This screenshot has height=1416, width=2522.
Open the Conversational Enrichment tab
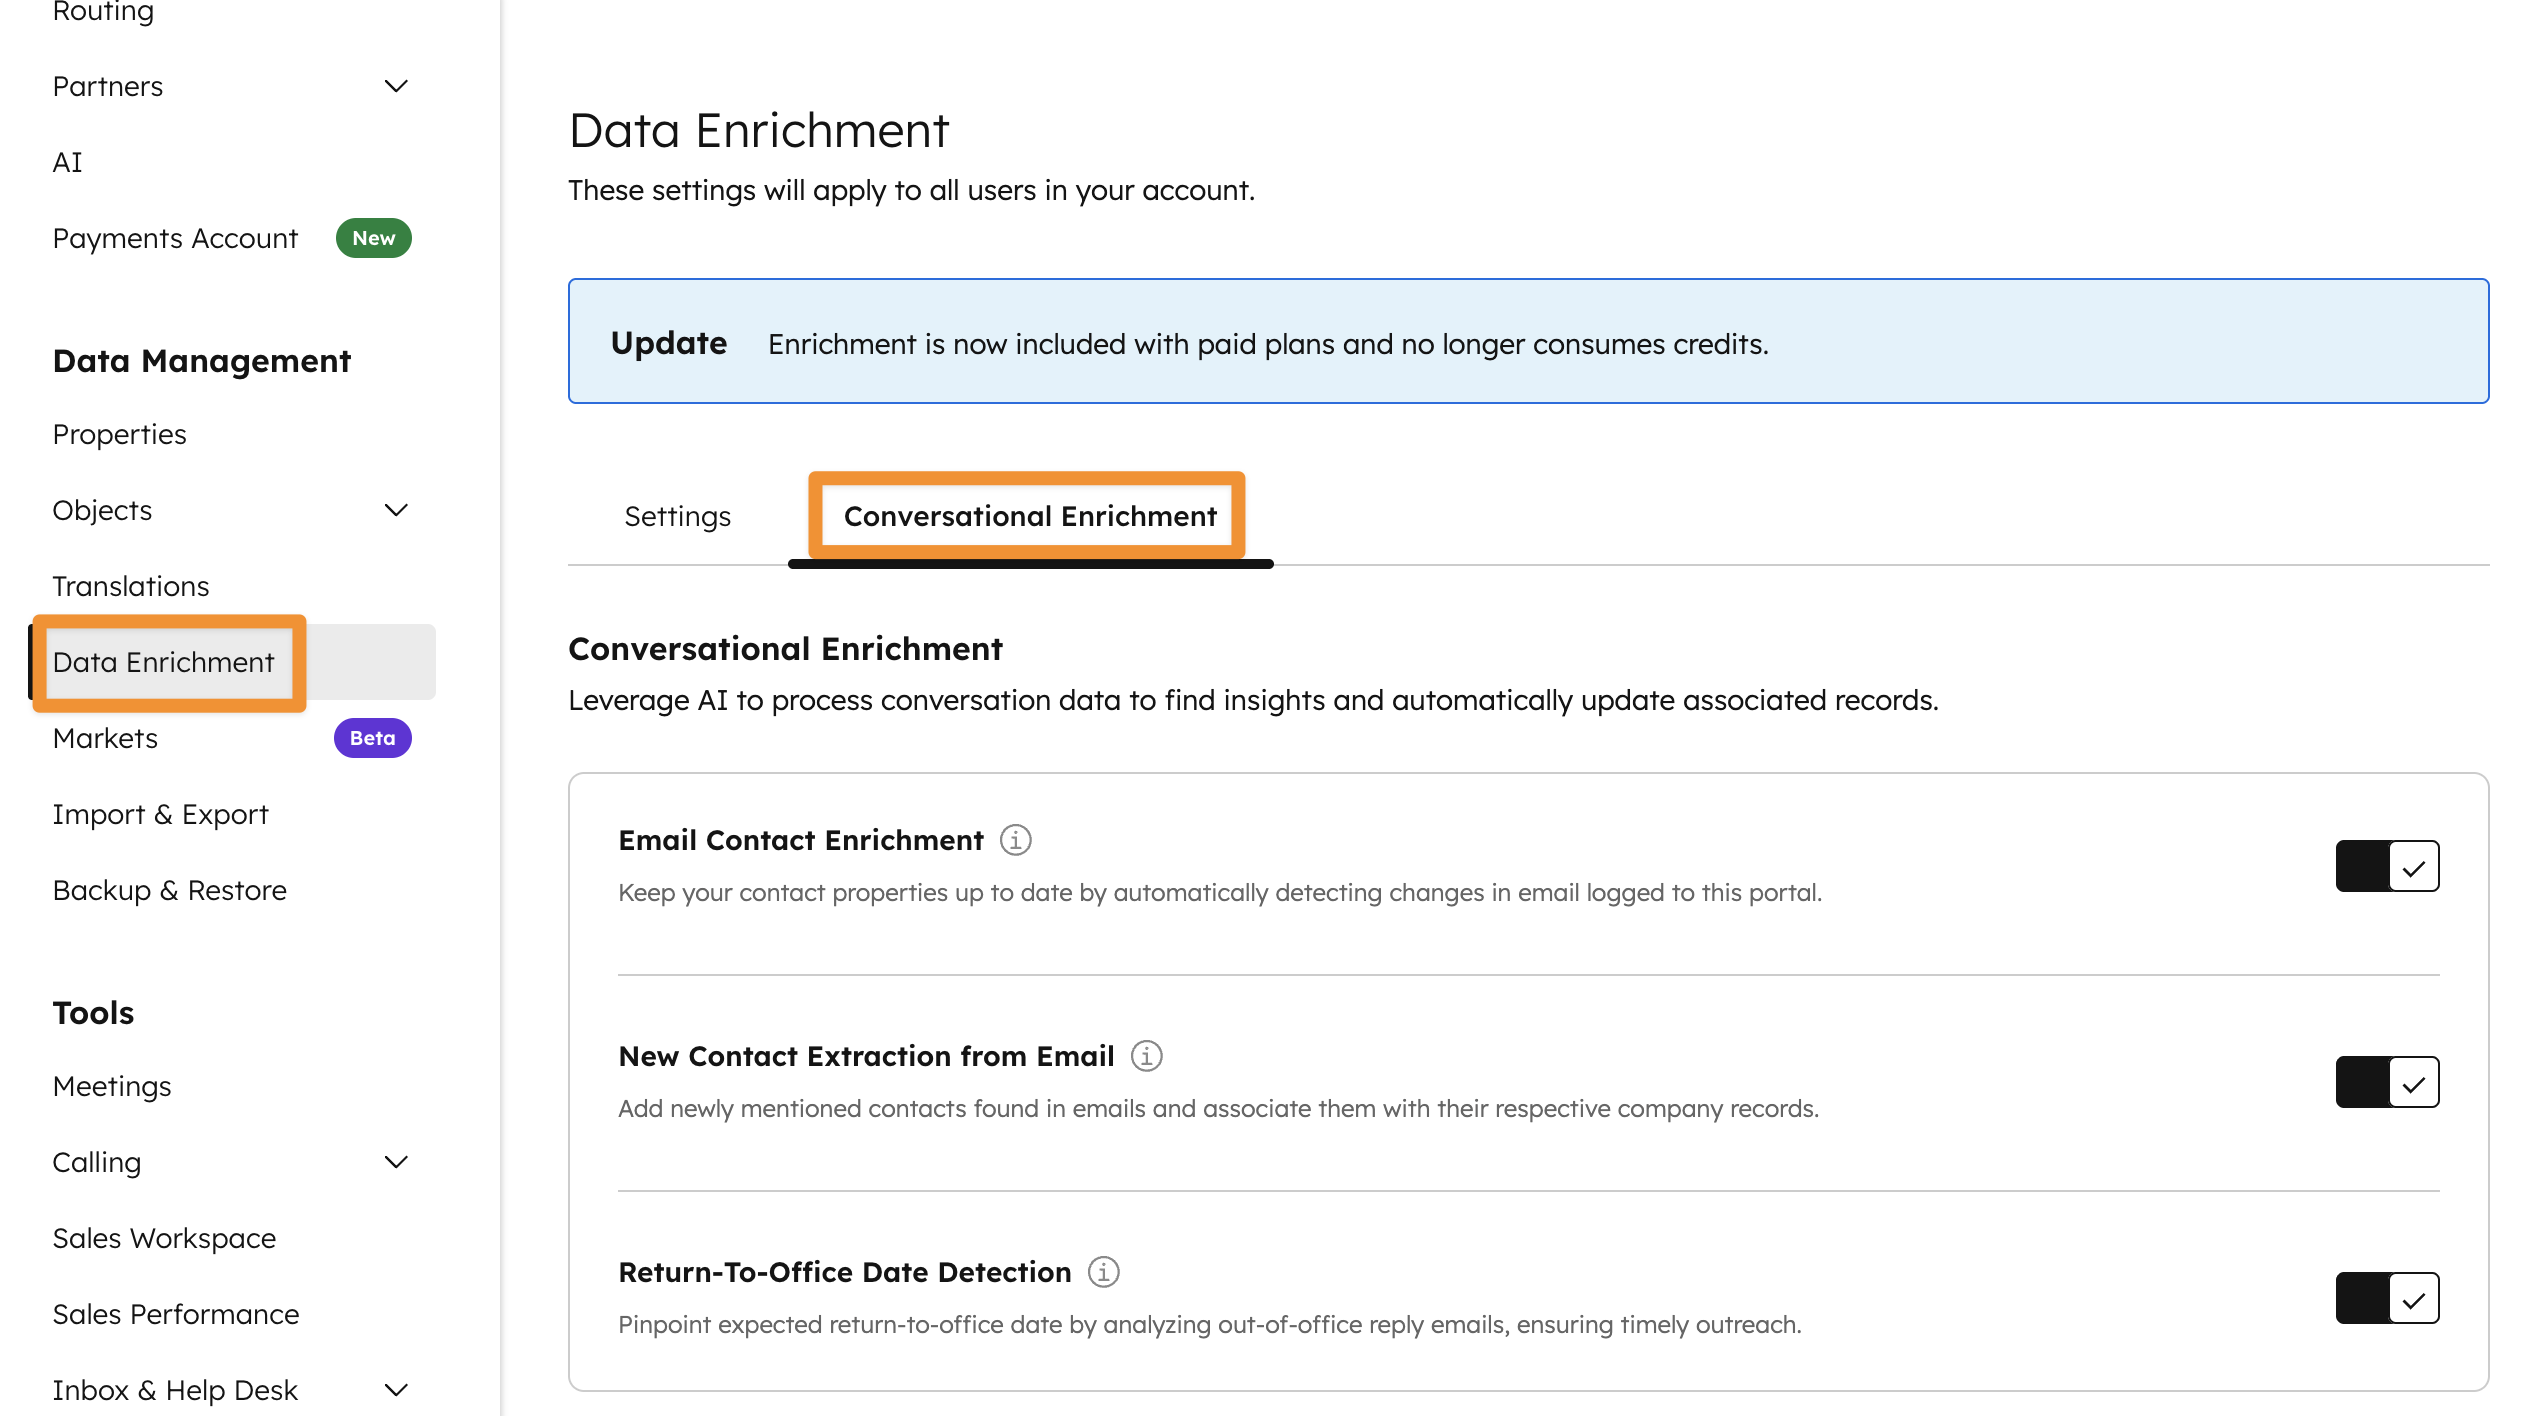(1029, 516)
